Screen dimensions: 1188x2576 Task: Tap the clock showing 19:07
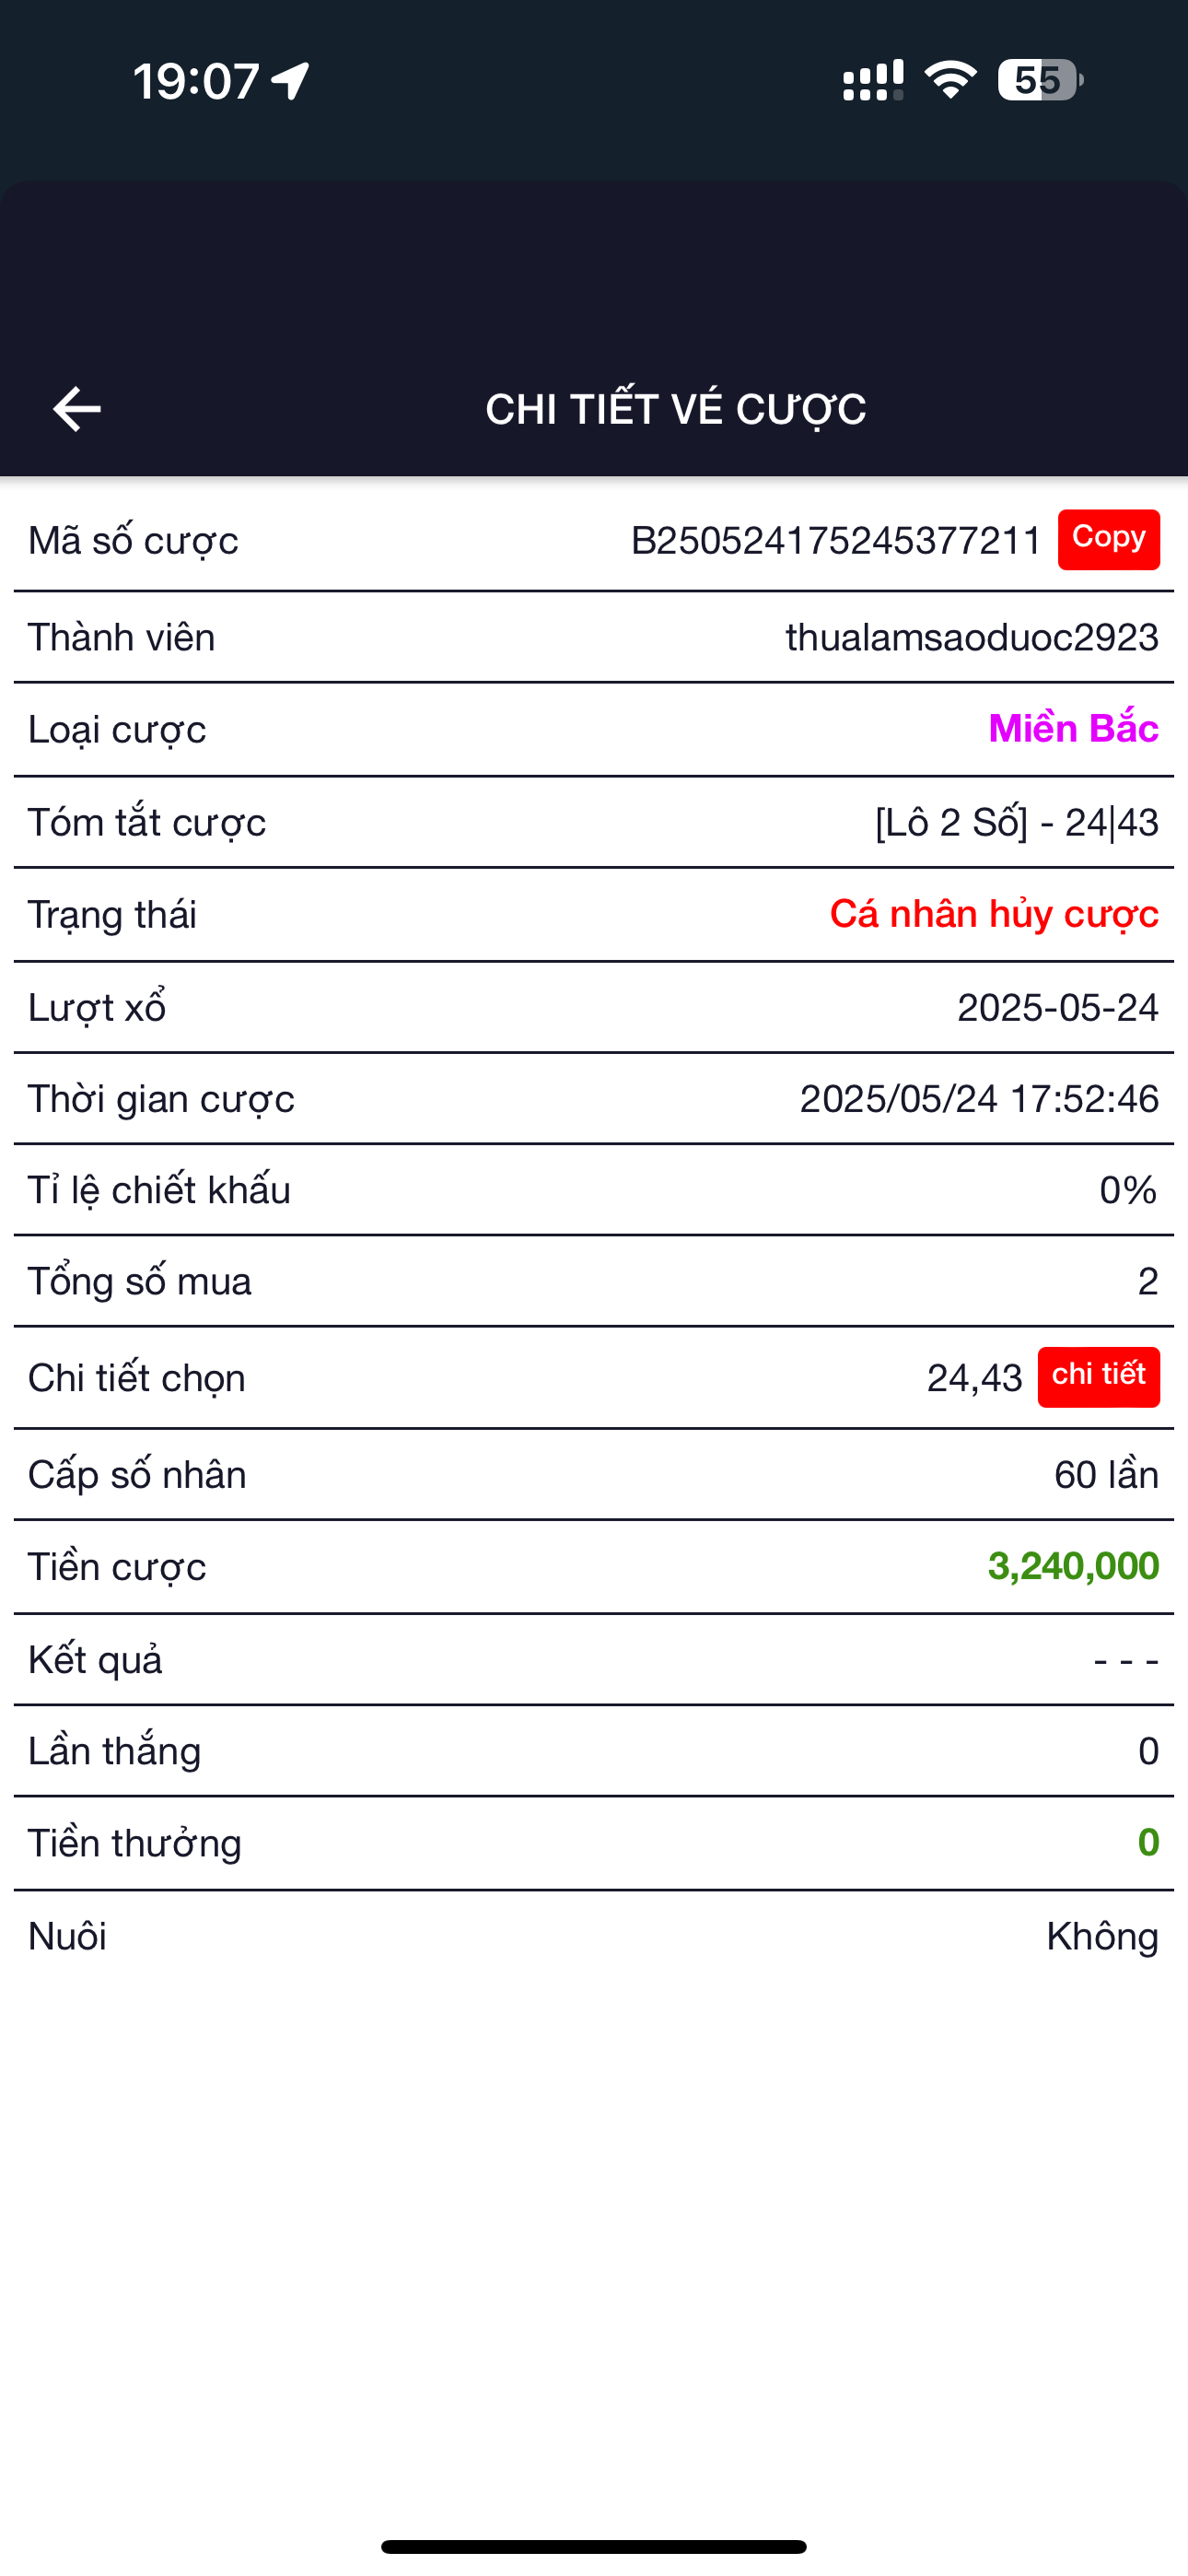point(196,81)
